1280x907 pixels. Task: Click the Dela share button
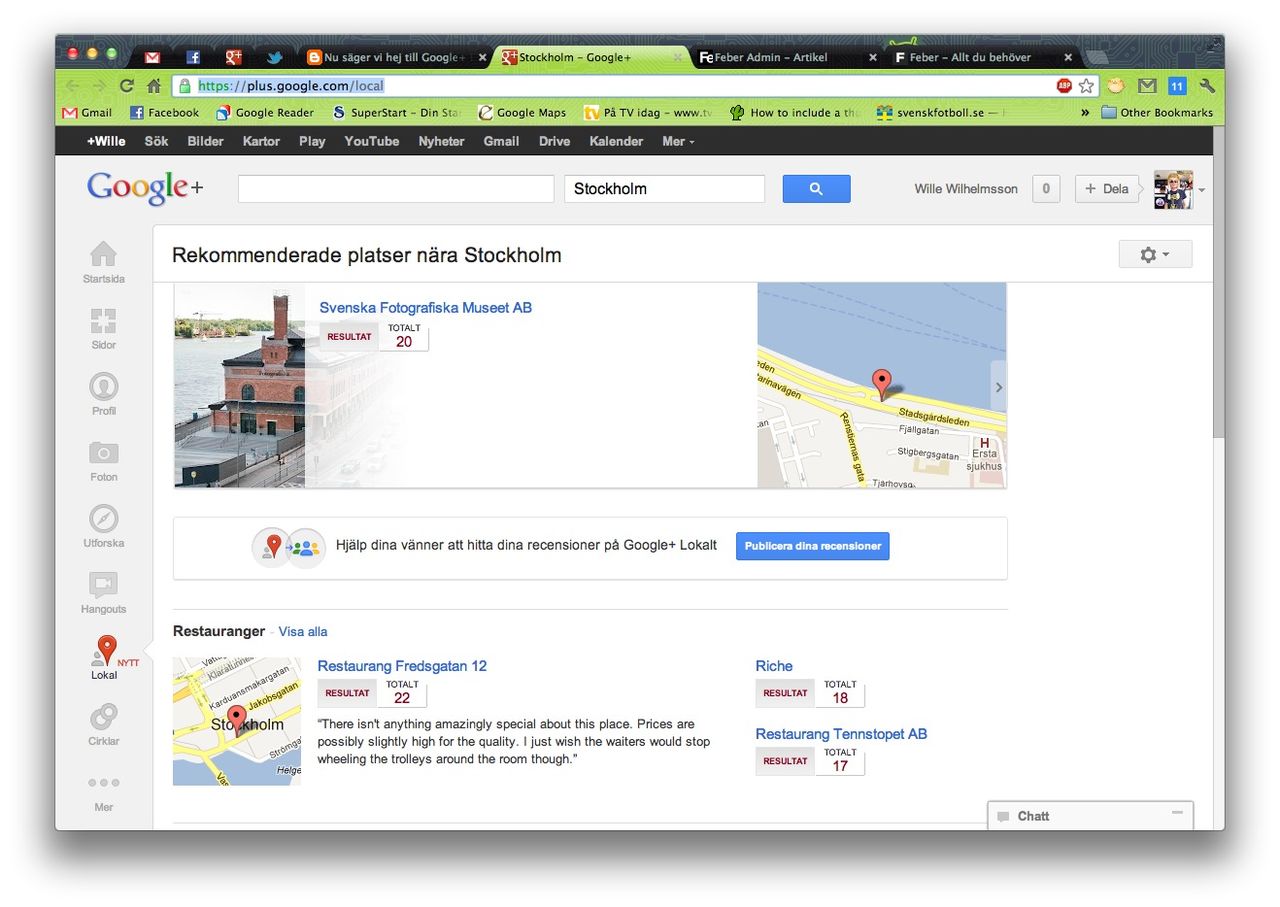(1107, 188)
